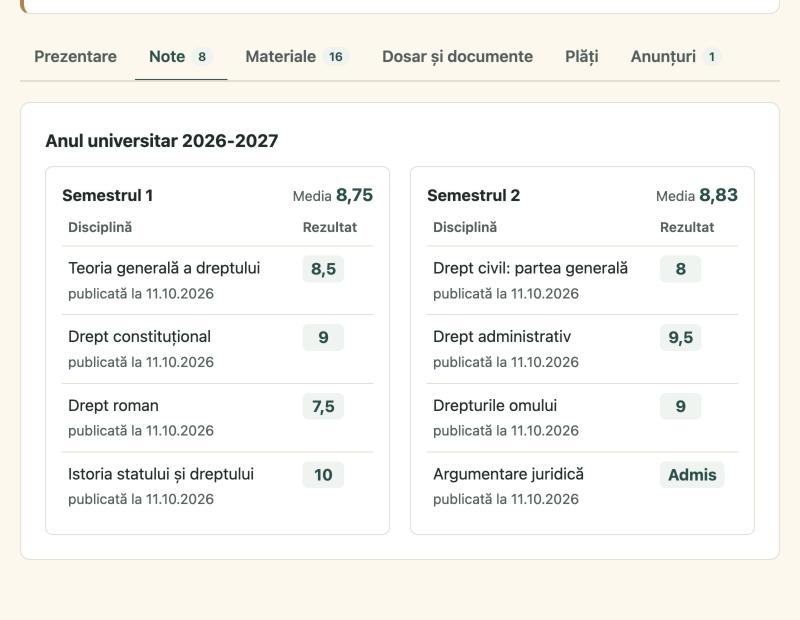The image size is (800, 620).
Task: Click the Semestrul 1 heading
Action: pyautogui.click(x=108, y=195)
